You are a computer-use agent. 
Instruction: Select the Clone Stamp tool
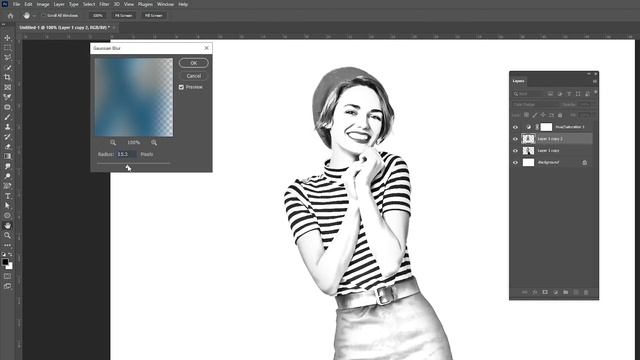(x=7, y=127)
